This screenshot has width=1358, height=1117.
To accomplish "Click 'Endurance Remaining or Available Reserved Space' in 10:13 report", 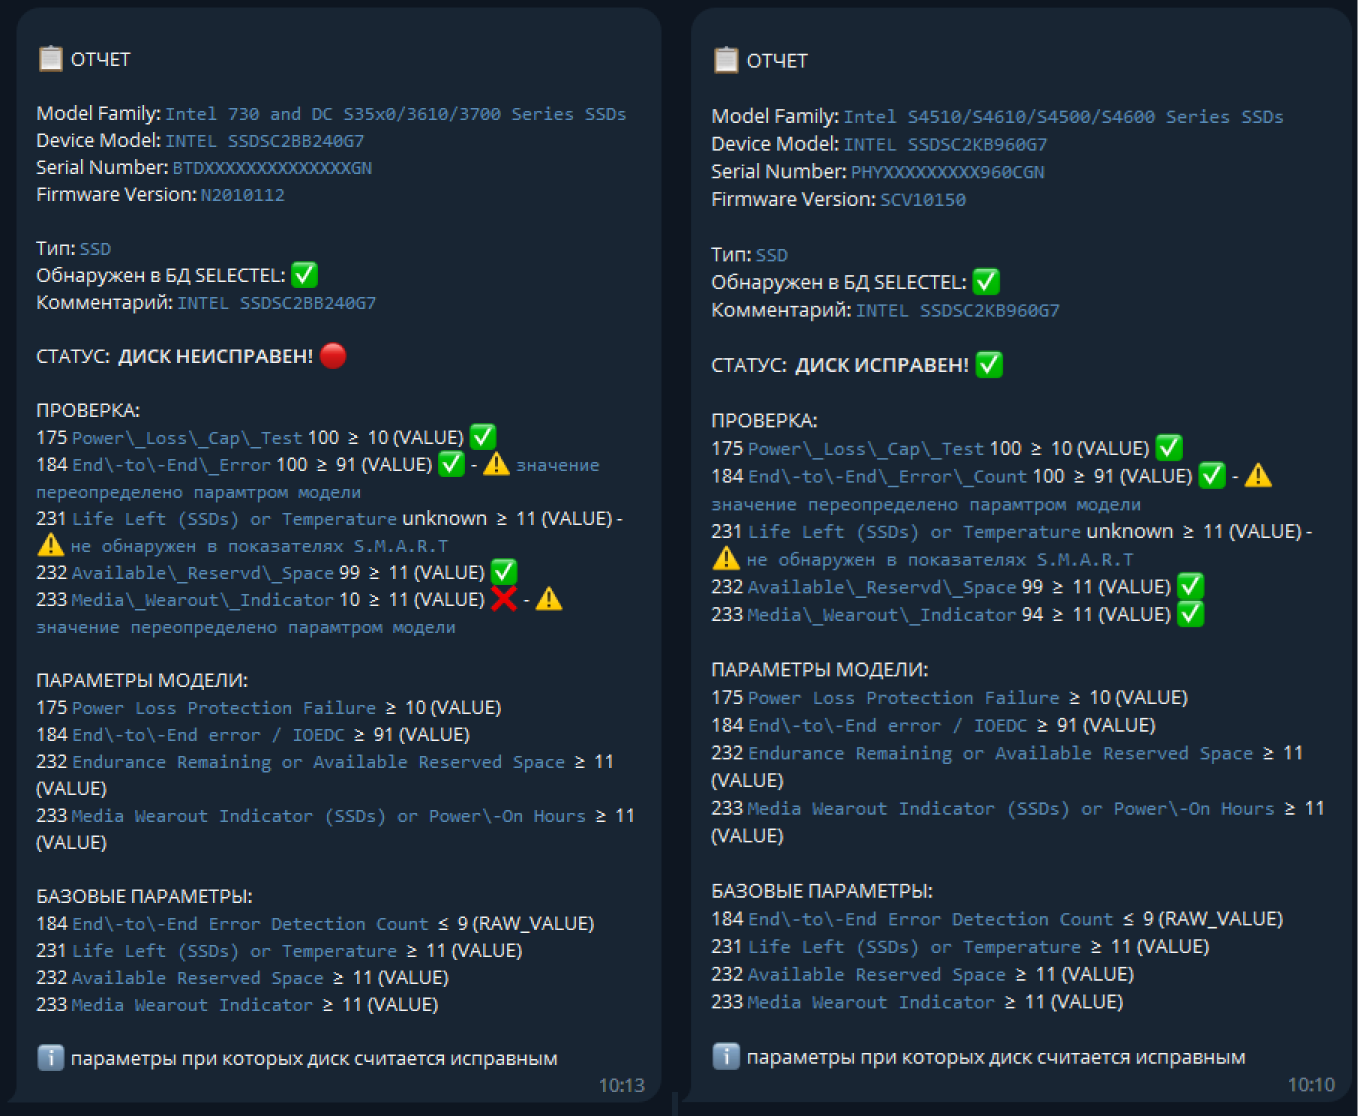I will [x=319, y=762].
